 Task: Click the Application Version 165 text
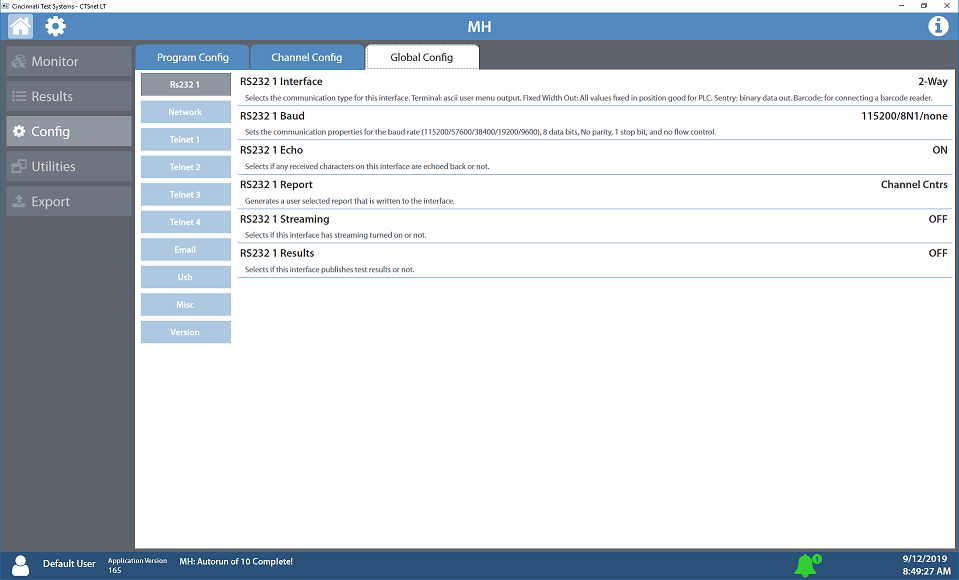tap(137, 565)
